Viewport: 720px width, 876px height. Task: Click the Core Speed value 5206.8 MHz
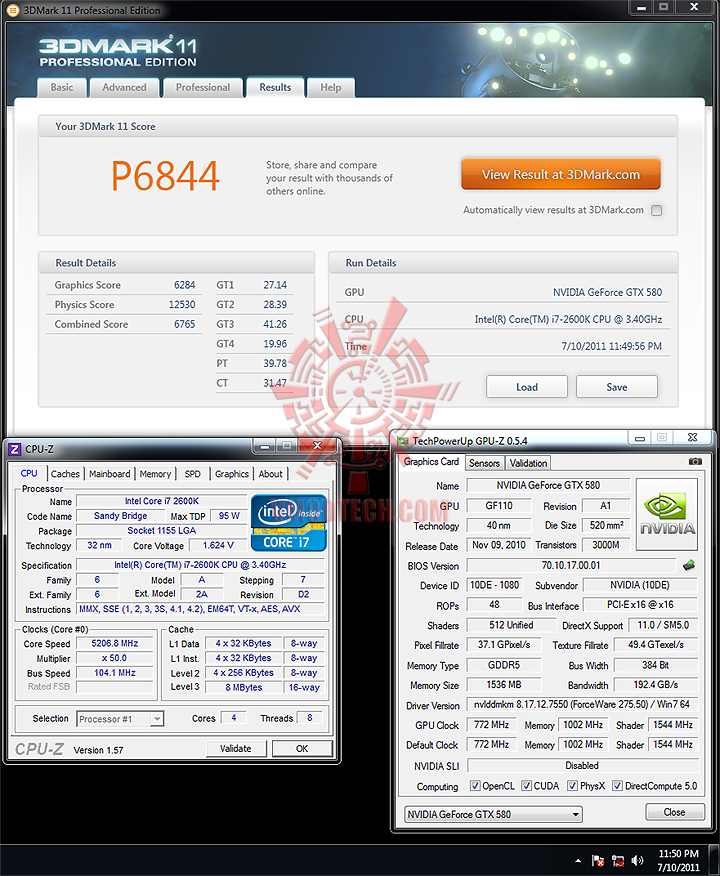coord(115,644)
